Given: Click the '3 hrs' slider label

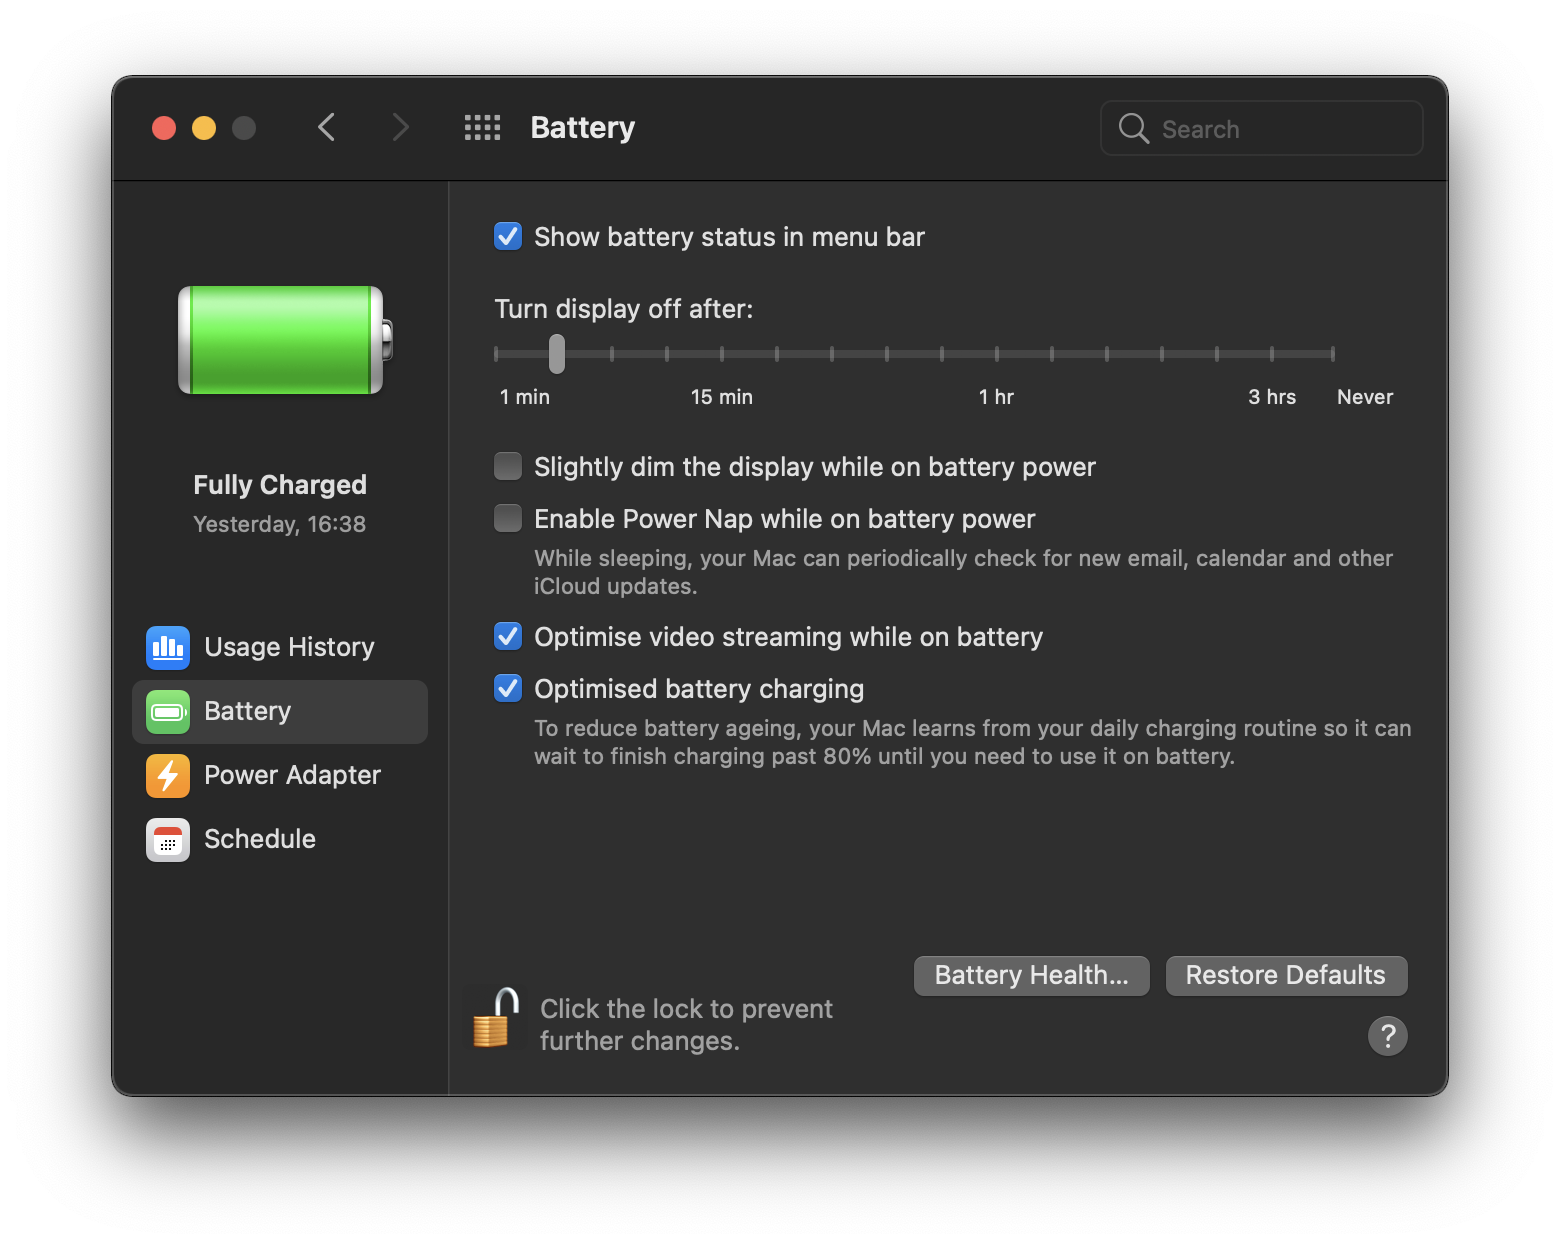Looking at the screenshot, I should [x=1272, y=397].
